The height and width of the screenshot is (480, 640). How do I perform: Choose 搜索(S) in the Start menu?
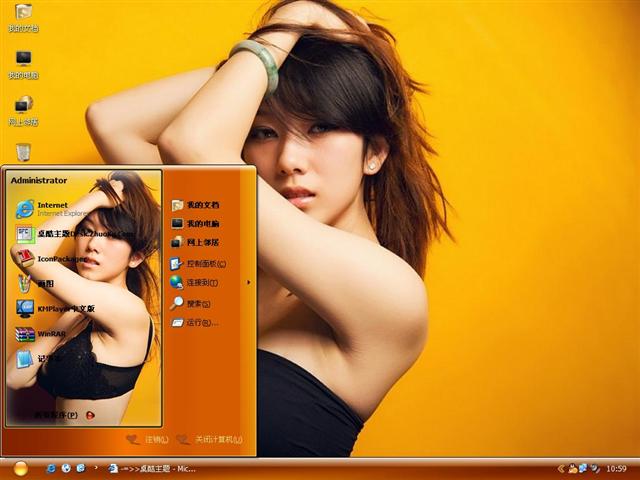pos(197,303)
